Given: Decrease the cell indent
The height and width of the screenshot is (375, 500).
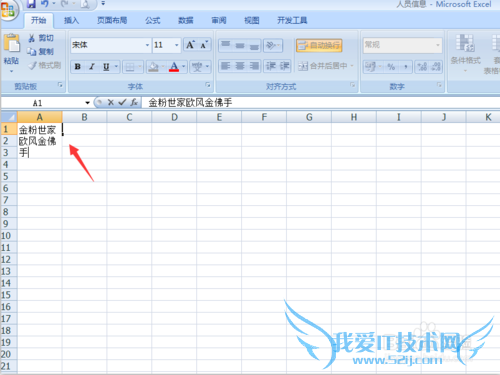Looking at the screenshot, I should pyautogui.click(x=270, y=66).
